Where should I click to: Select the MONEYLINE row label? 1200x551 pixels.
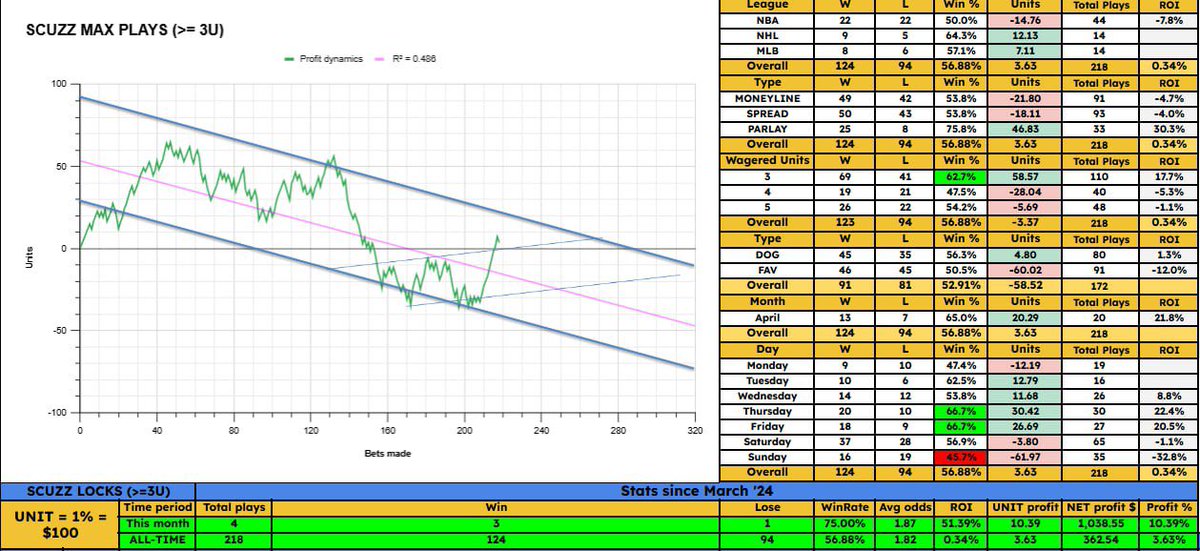(768, 99)
